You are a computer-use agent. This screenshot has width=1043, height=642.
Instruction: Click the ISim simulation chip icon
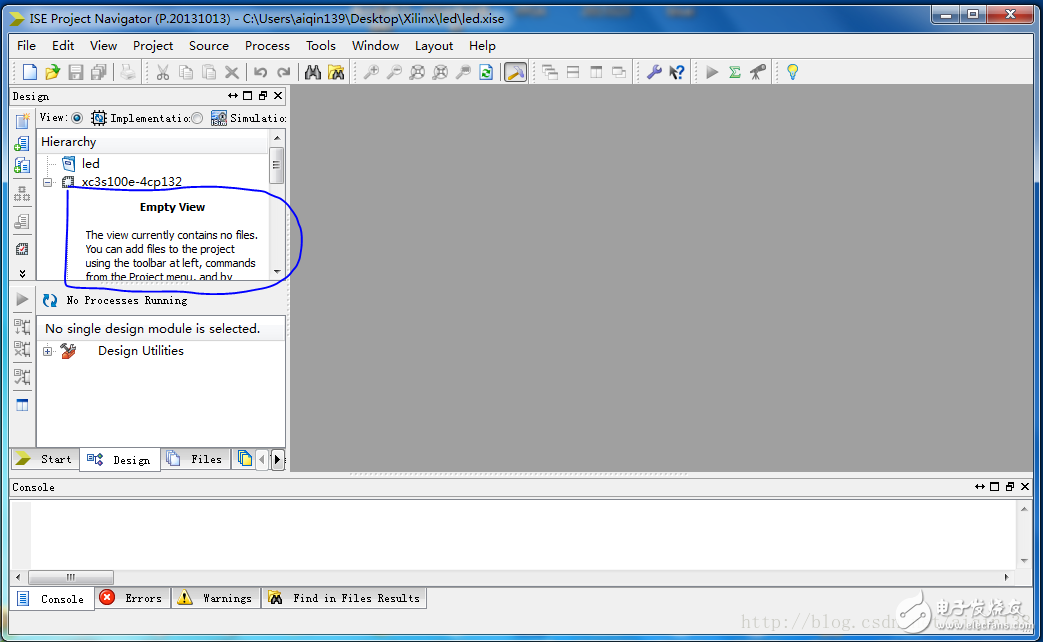click(x=218, y=118)
